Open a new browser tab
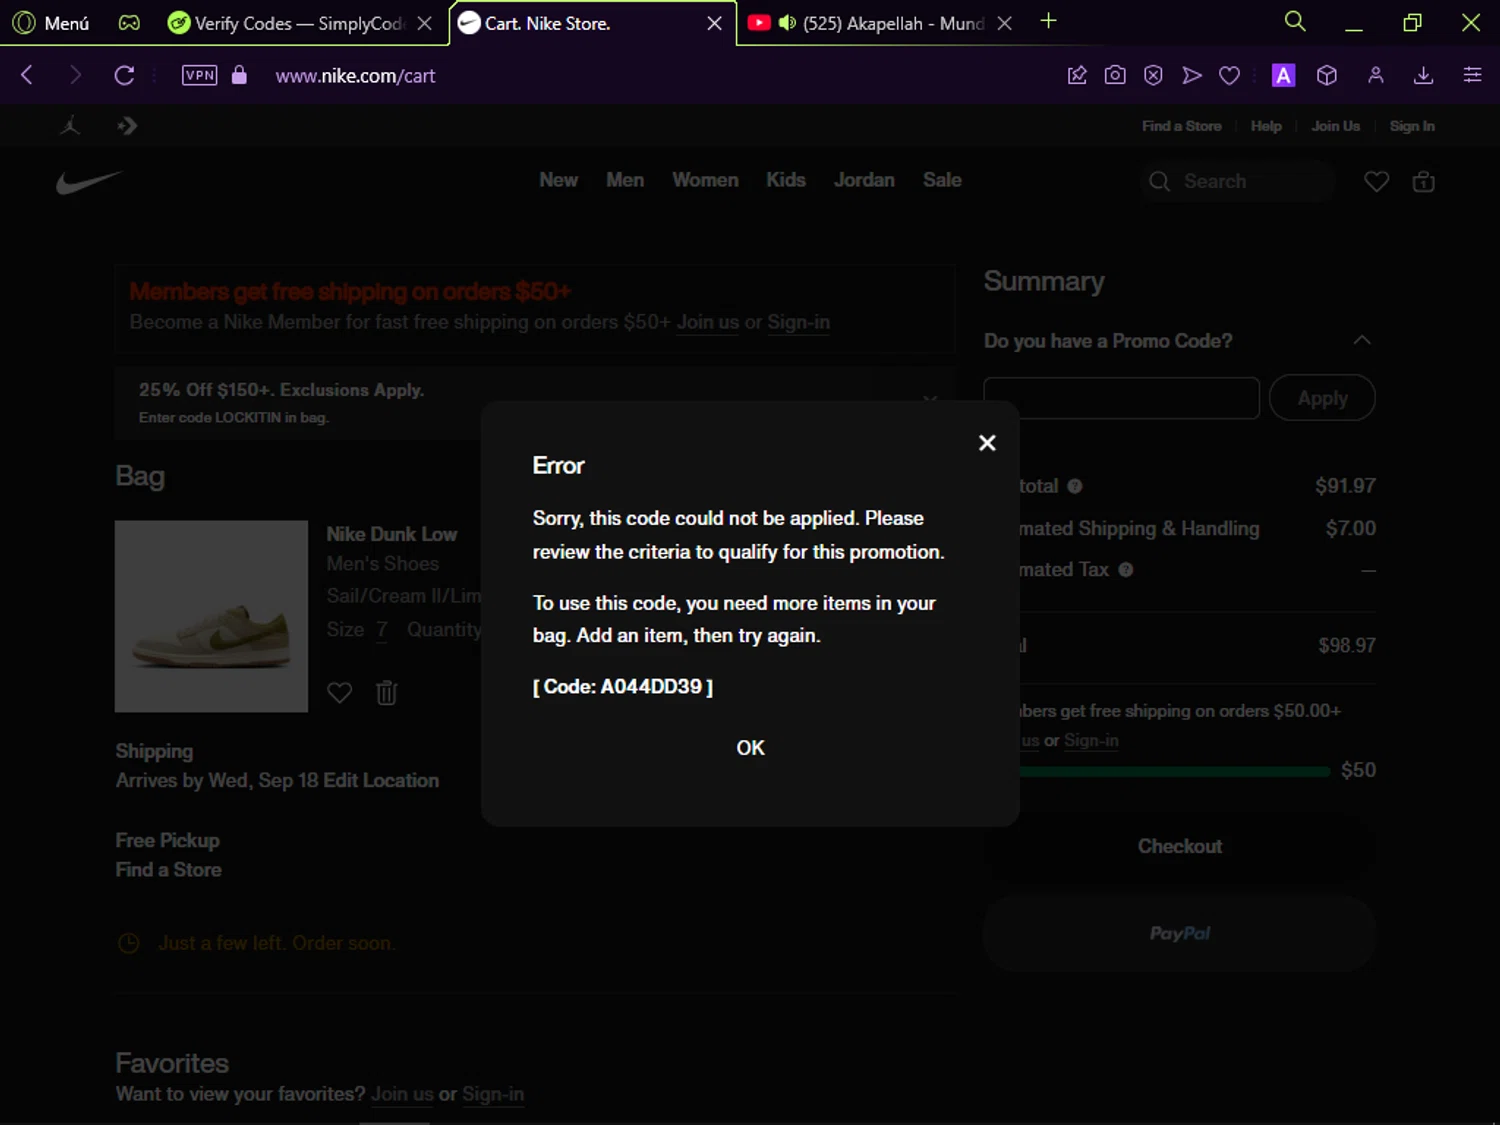The width and height of the screenshot is (1500, 1125). 1048,21
